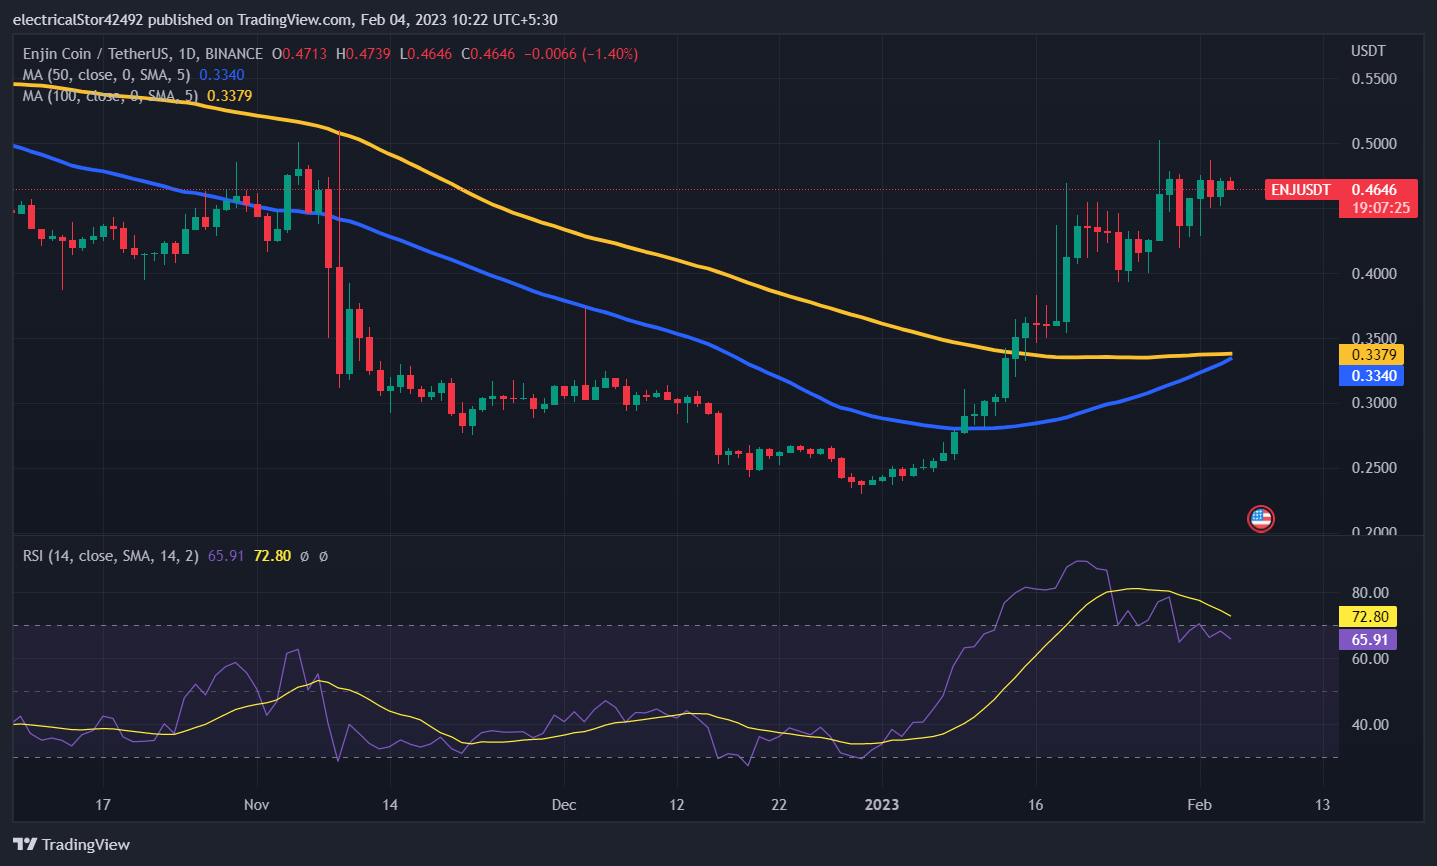Select the RSI (14, close, SMA, 14, 2) legend
Screen dimensions: 1437x866
[x=111, y=556]
